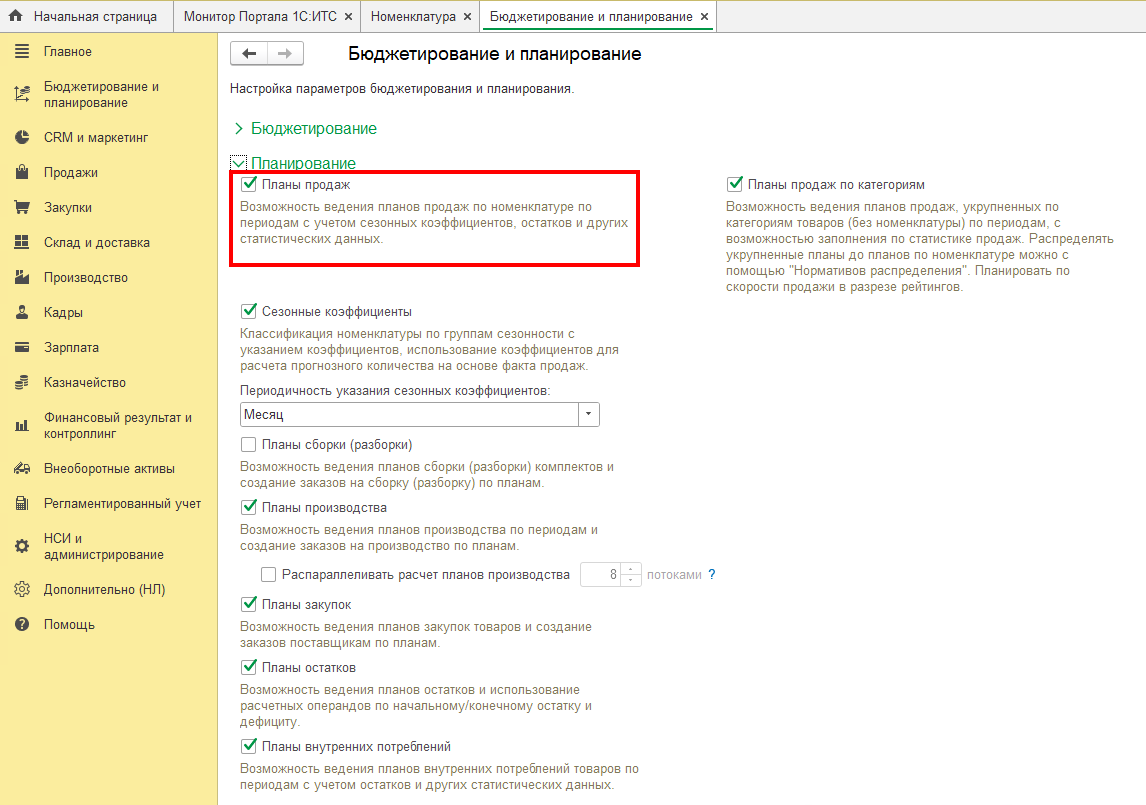Toggle the Планы закупок checkbox
Image resolution: width=1146 pixels, height=805 pixels.
(248, 605)
